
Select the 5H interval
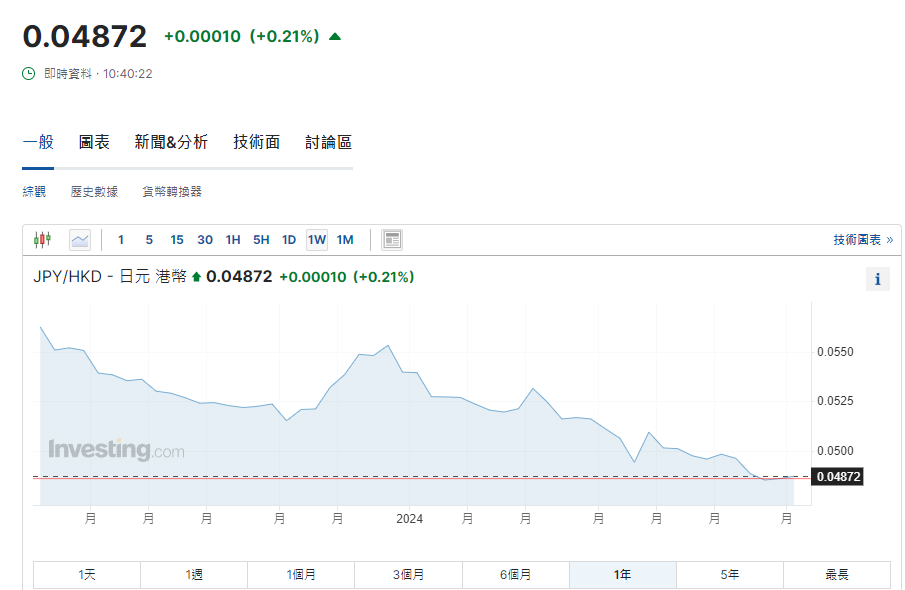tap(261, 239)
